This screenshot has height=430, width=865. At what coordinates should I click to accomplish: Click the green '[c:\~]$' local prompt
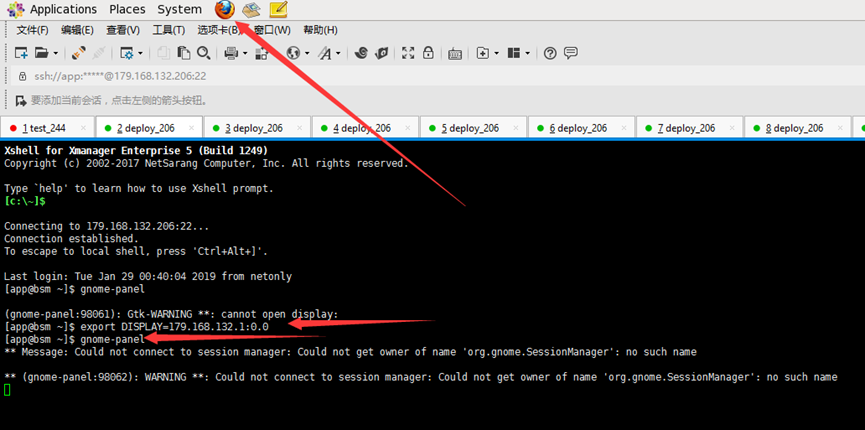[25, 201]
